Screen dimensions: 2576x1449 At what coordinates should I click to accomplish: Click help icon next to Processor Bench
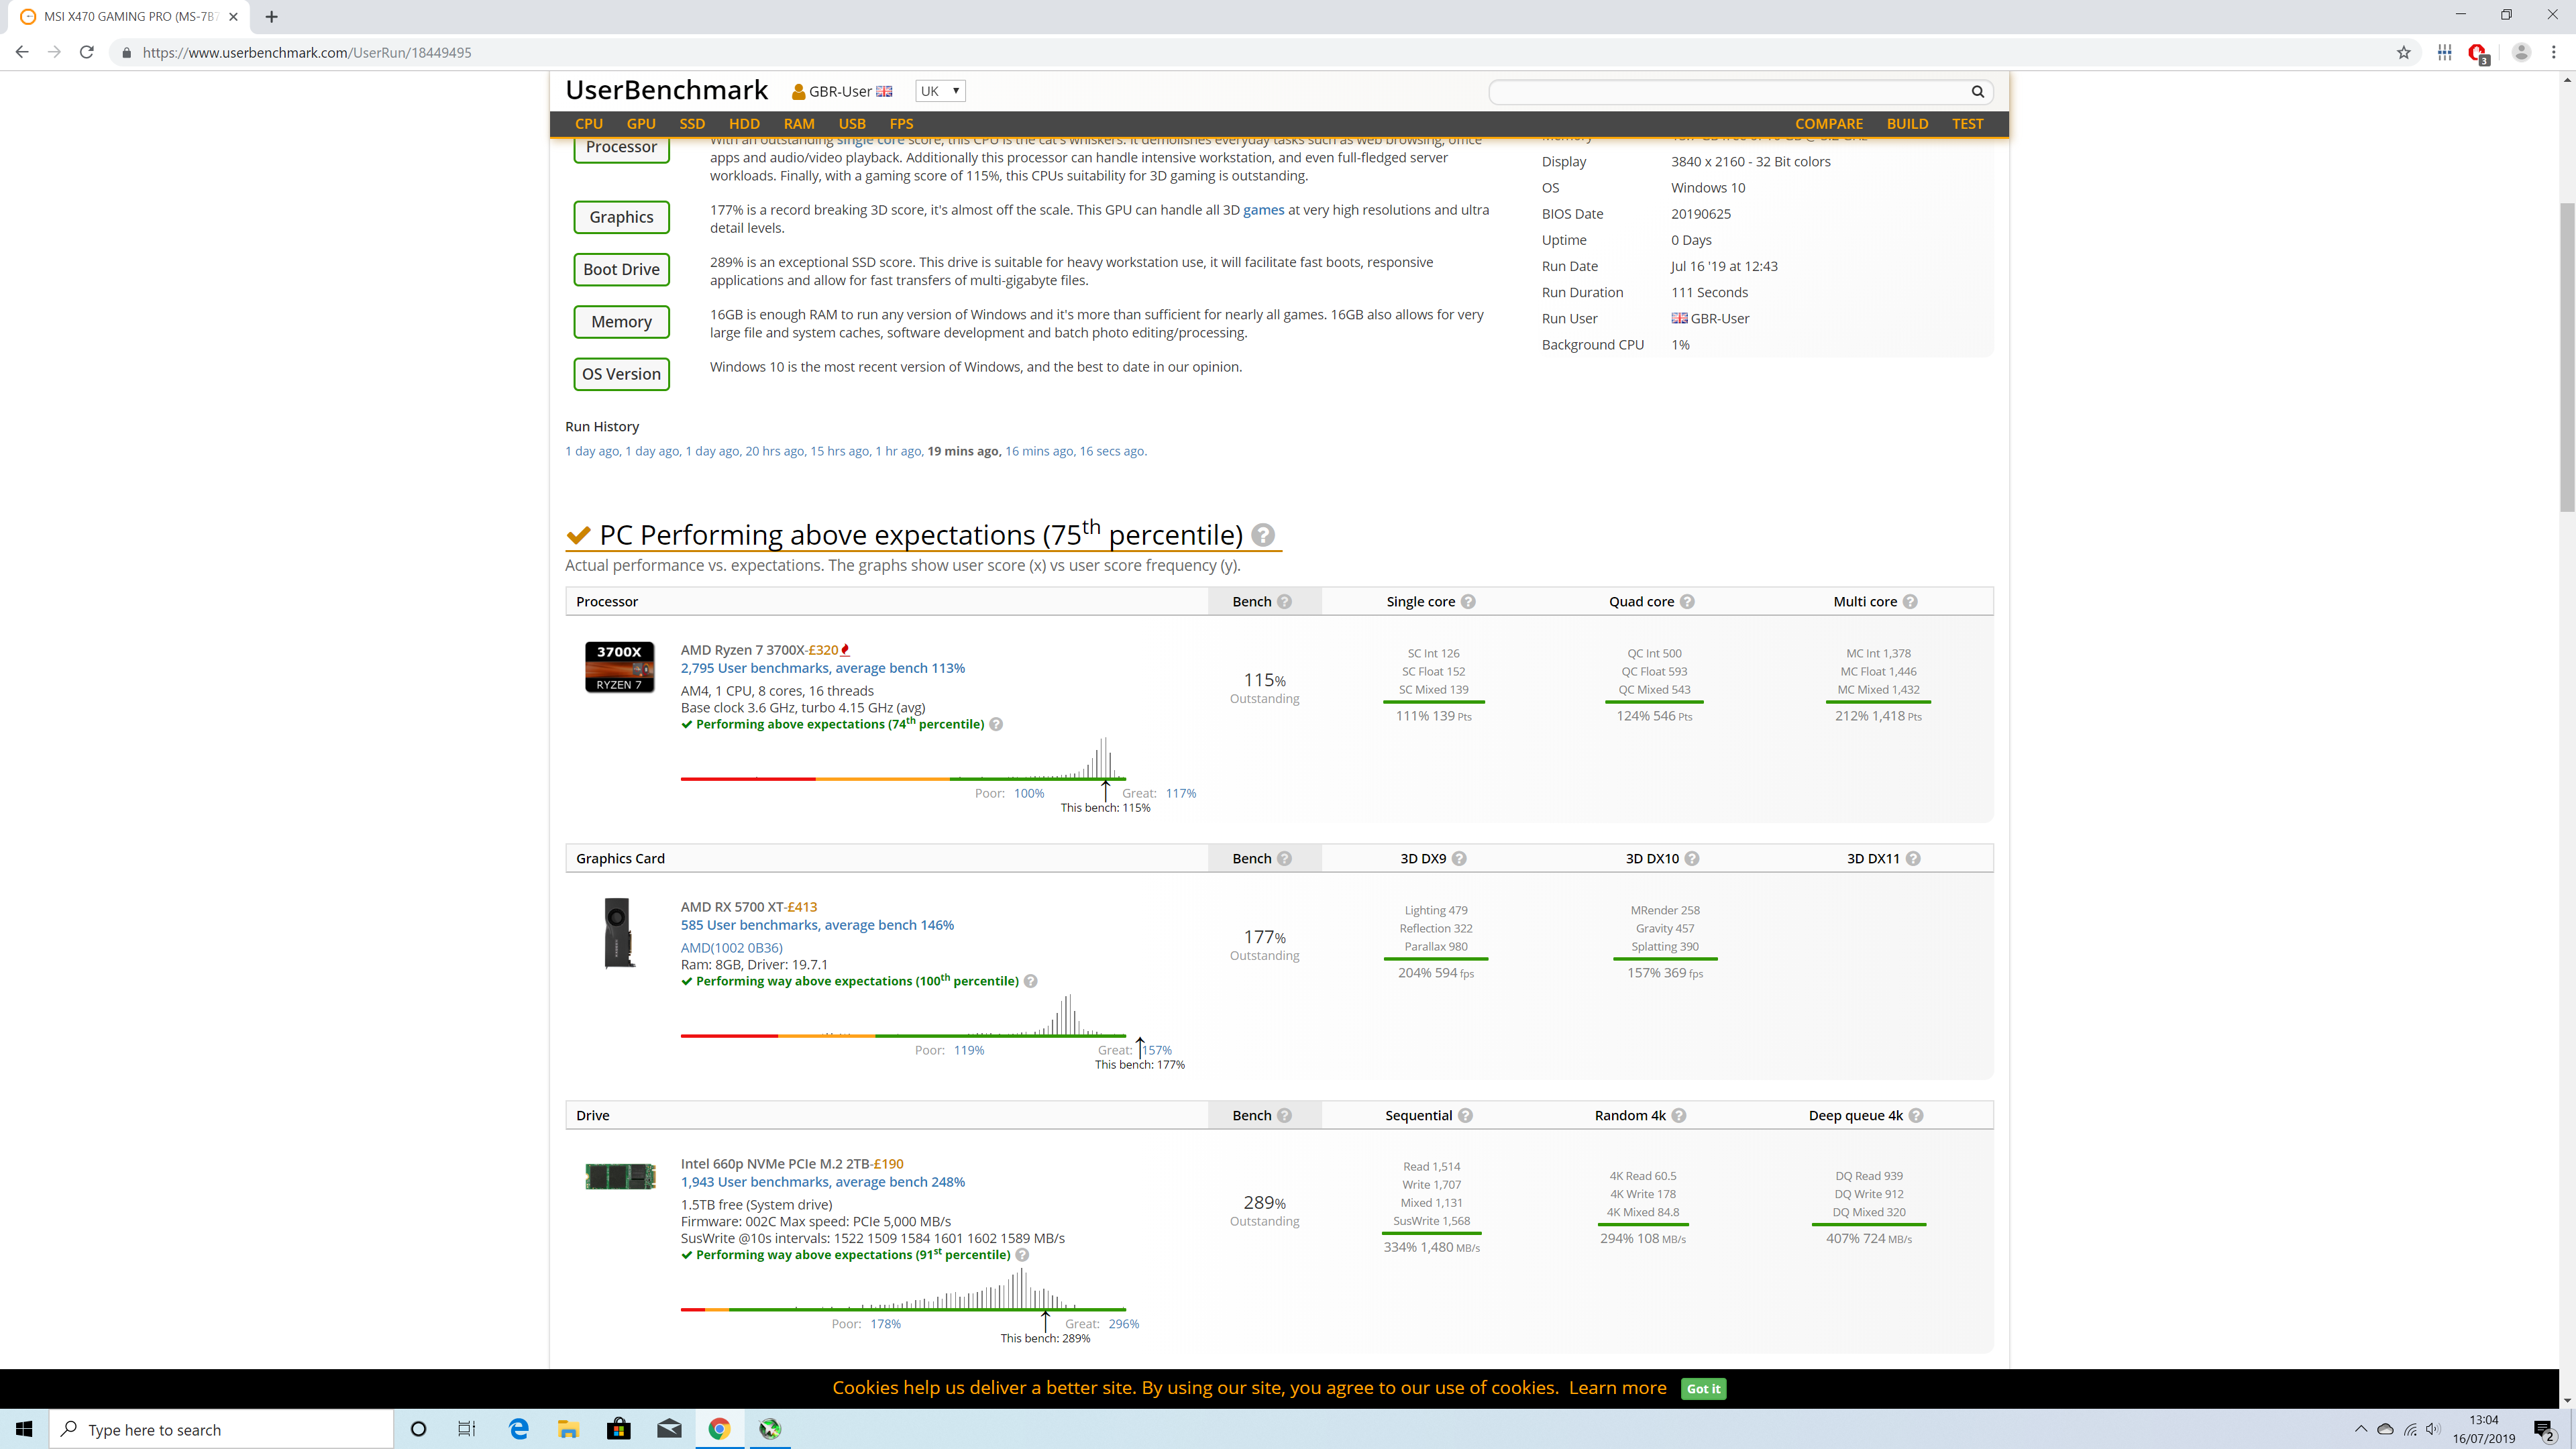pos(1285,601)
